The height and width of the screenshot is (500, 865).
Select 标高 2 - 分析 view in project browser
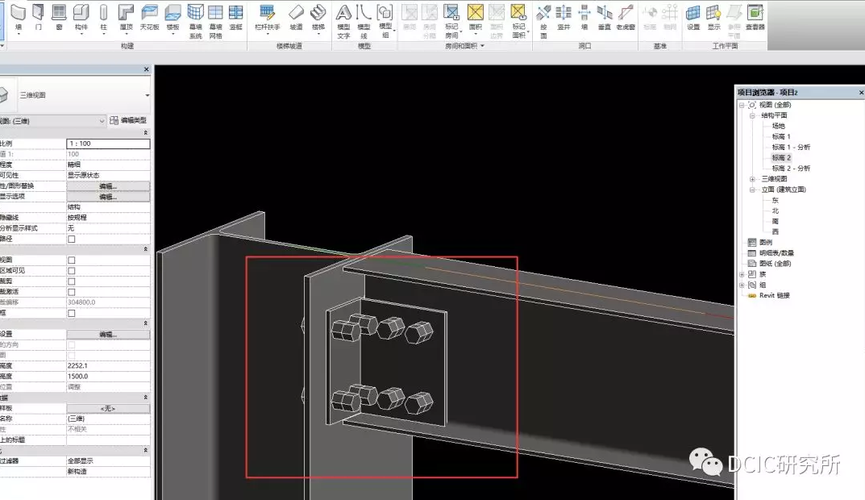[791, 168]
